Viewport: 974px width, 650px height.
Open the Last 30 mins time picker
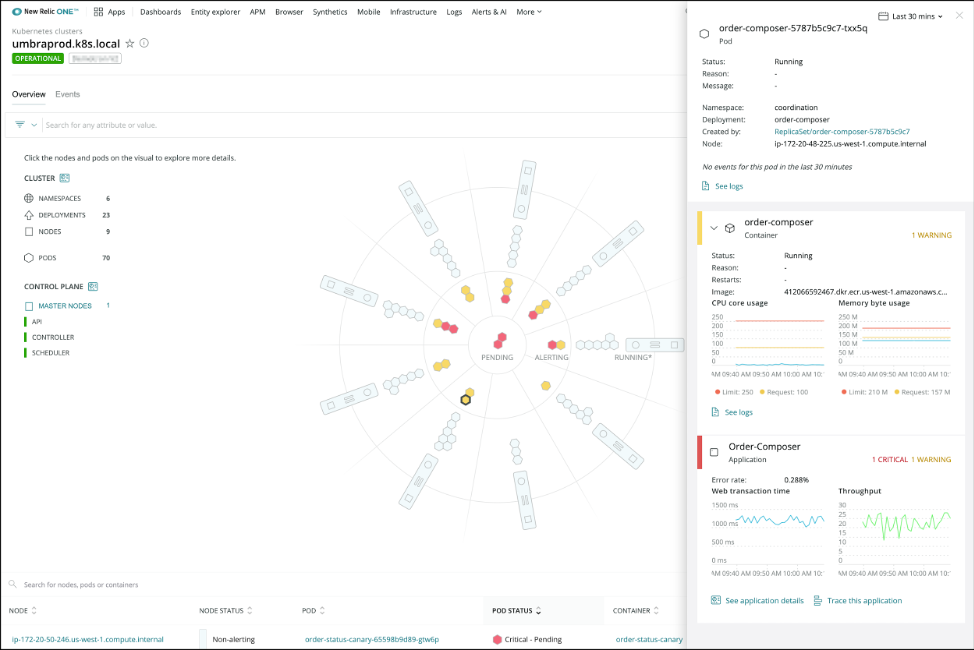click(911, 16)
